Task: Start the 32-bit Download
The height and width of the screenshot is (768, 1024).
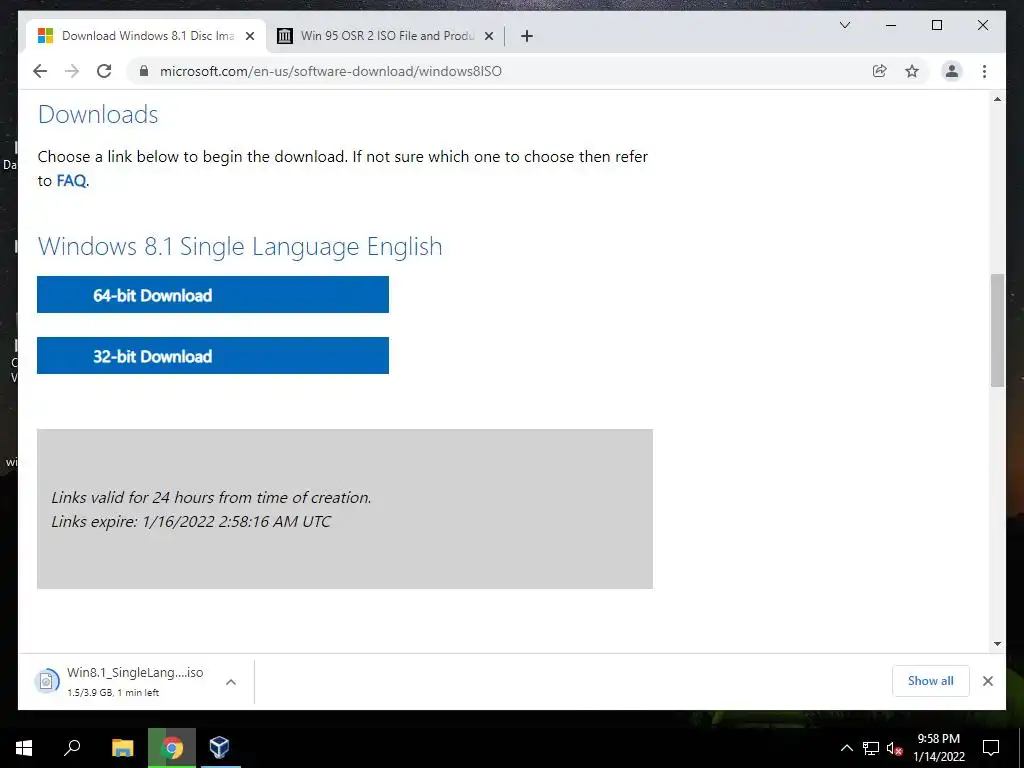Action: pos(213,355)
